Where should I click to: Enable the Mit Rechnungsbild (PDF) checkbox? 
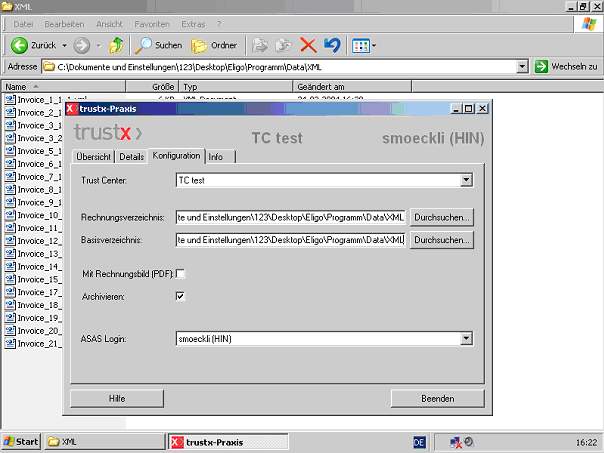coord(180,273)
